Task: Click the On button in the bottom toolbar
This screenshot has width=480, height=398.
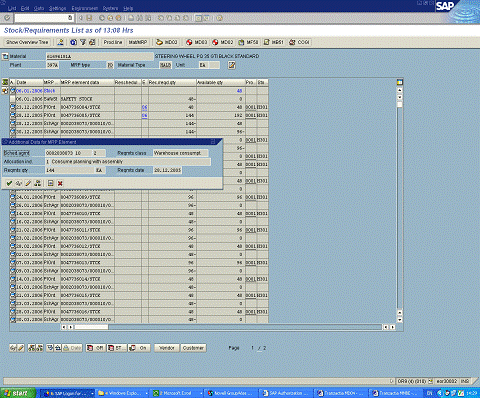Action: 139,348
